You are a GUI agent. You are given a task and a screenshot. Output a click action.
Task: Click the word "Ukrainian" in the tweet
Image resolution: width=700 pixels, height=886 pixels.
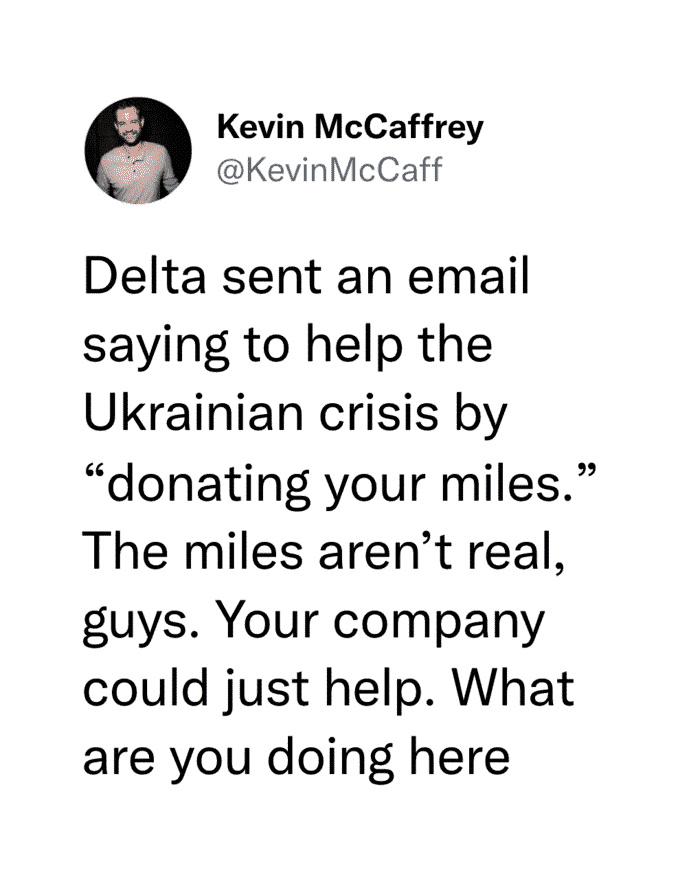coord(194,412)
